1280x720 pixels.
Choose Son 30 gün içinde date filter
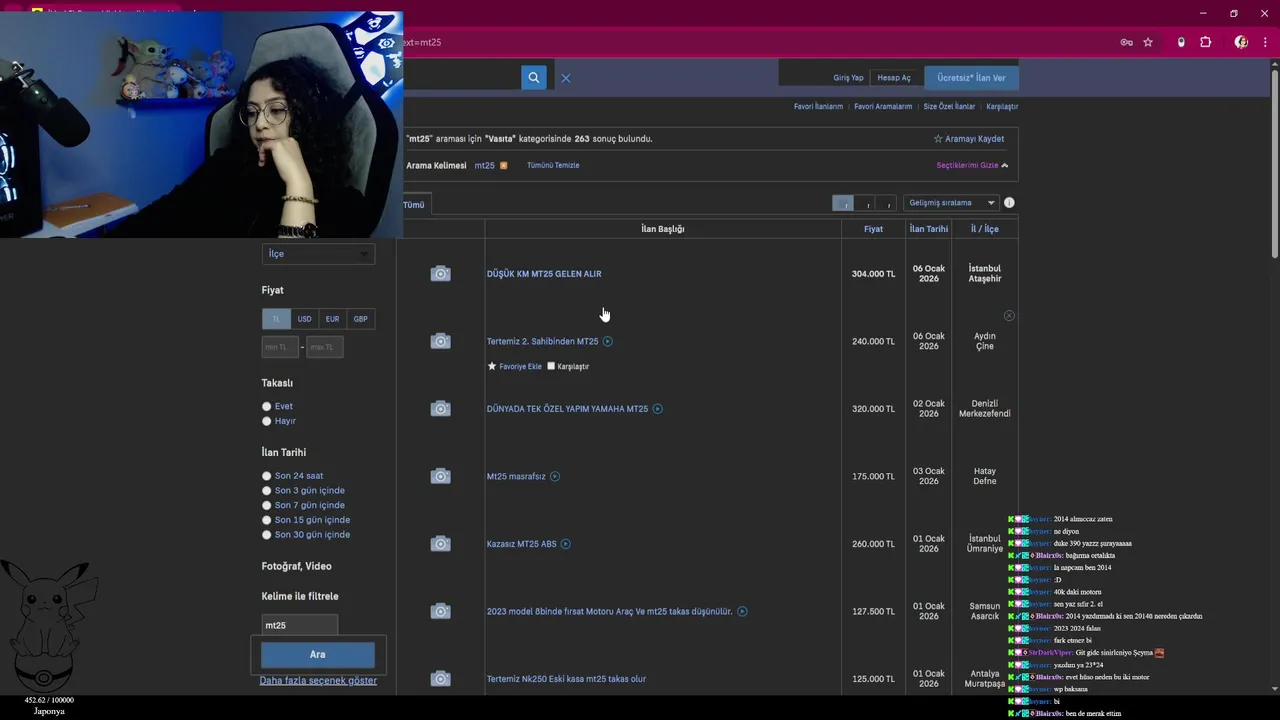266,535
